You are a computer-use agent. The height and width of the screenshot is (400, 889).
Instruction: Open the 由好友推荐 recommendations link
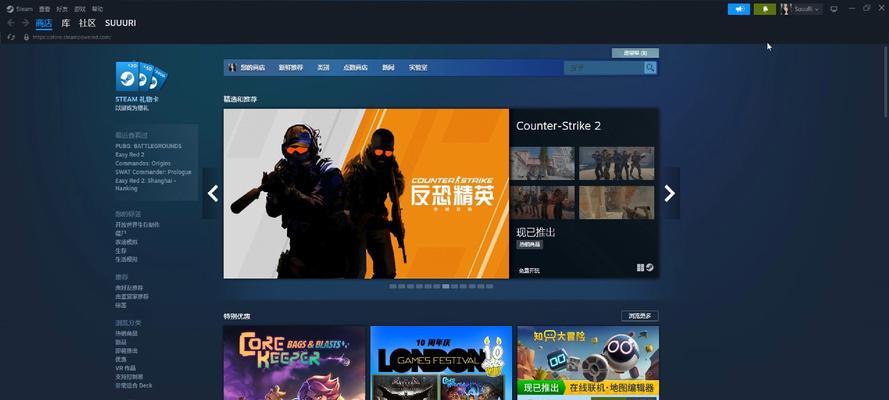point(129,288)
